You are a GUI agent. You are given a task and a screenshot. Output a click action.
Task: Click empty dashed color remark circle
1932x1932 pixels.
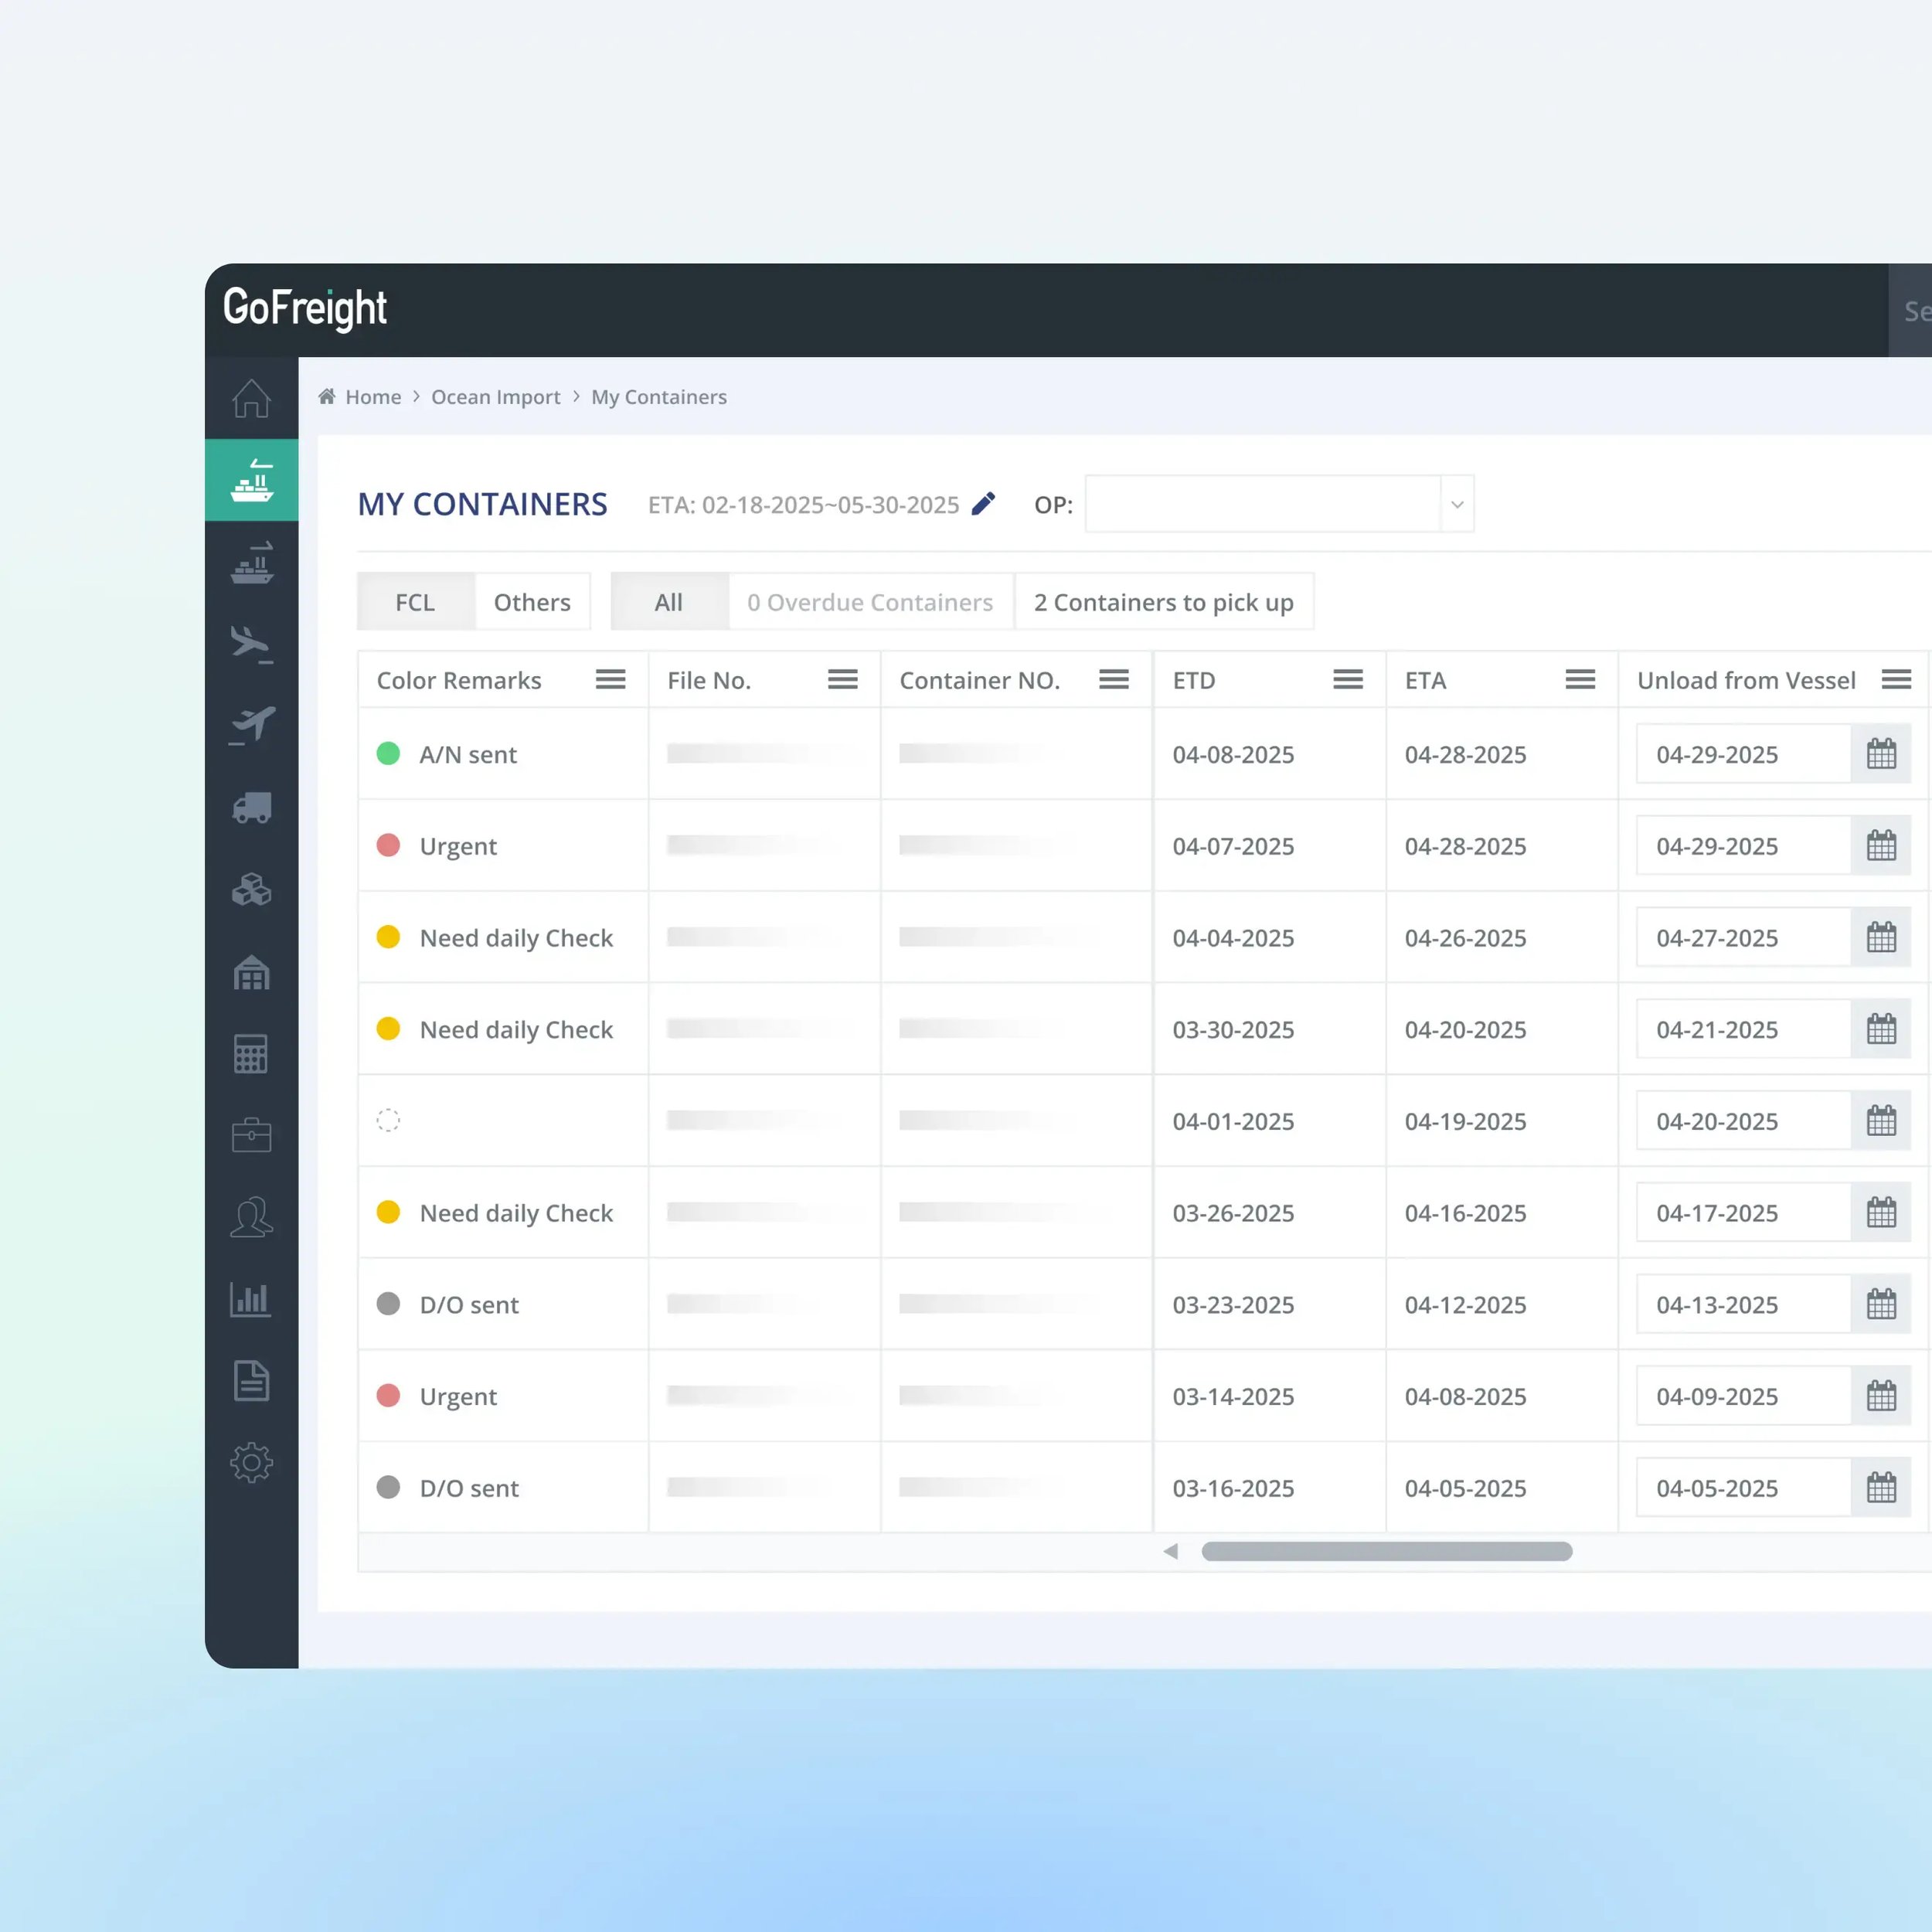[388, 1121]
